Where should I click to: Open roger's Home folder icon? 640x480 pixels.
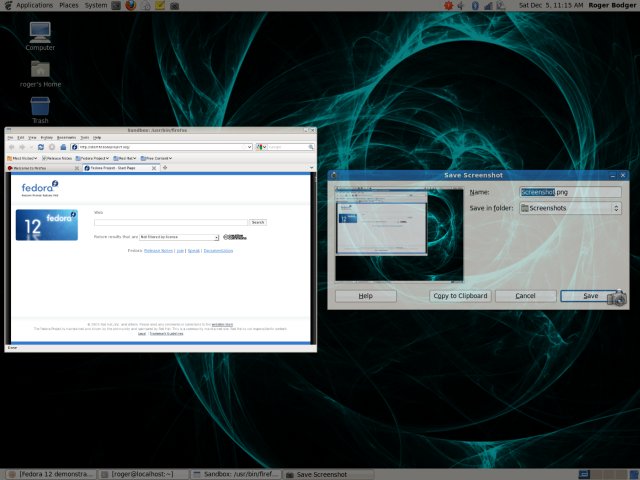[40, 69]
